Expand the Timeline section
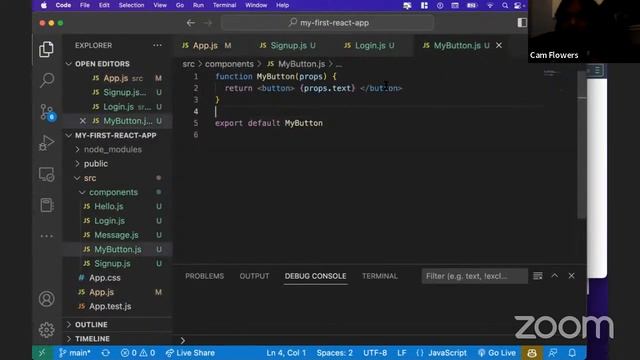Screen dimensions: 640x360 pyautogui.click(x=69, y=339)
